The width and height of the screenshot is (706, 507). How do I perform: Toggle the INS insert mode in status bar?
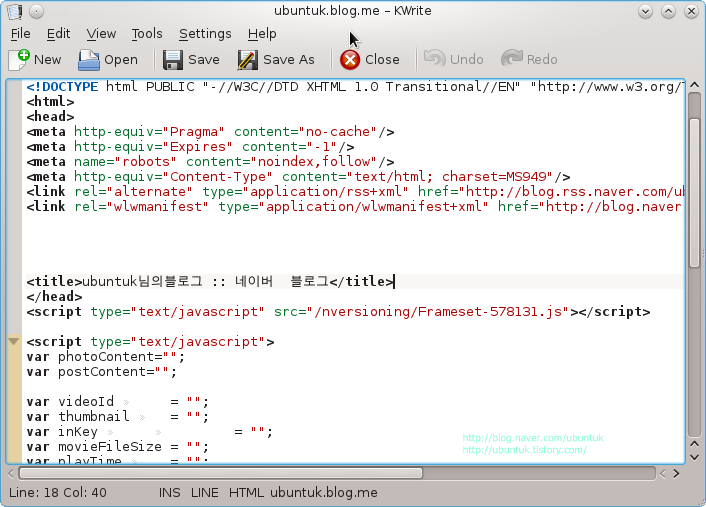coord(169,493)
